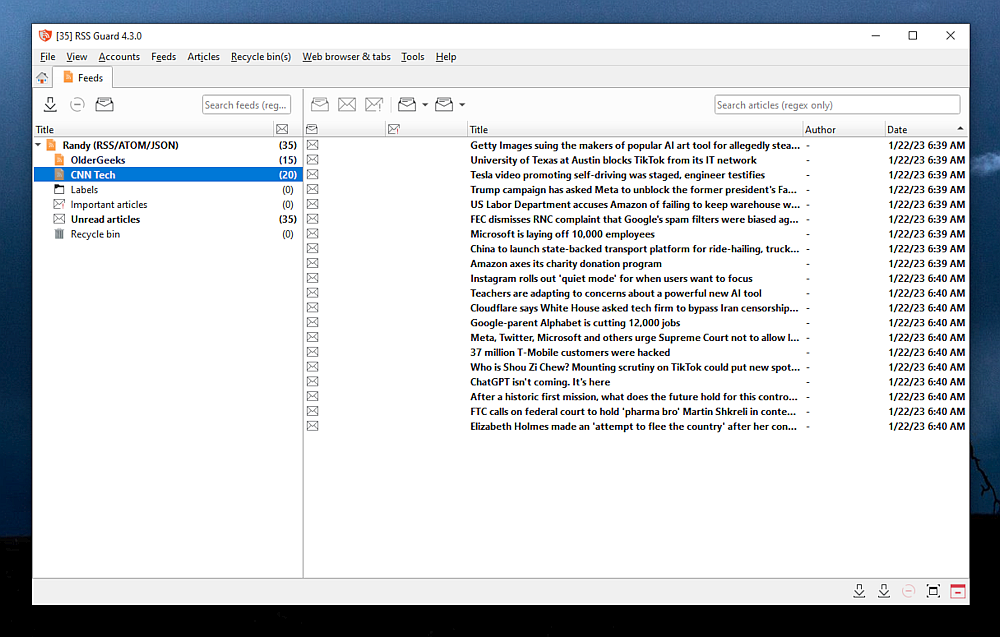Select 'Trump campaign has asked Meta' article

(636, 189)
